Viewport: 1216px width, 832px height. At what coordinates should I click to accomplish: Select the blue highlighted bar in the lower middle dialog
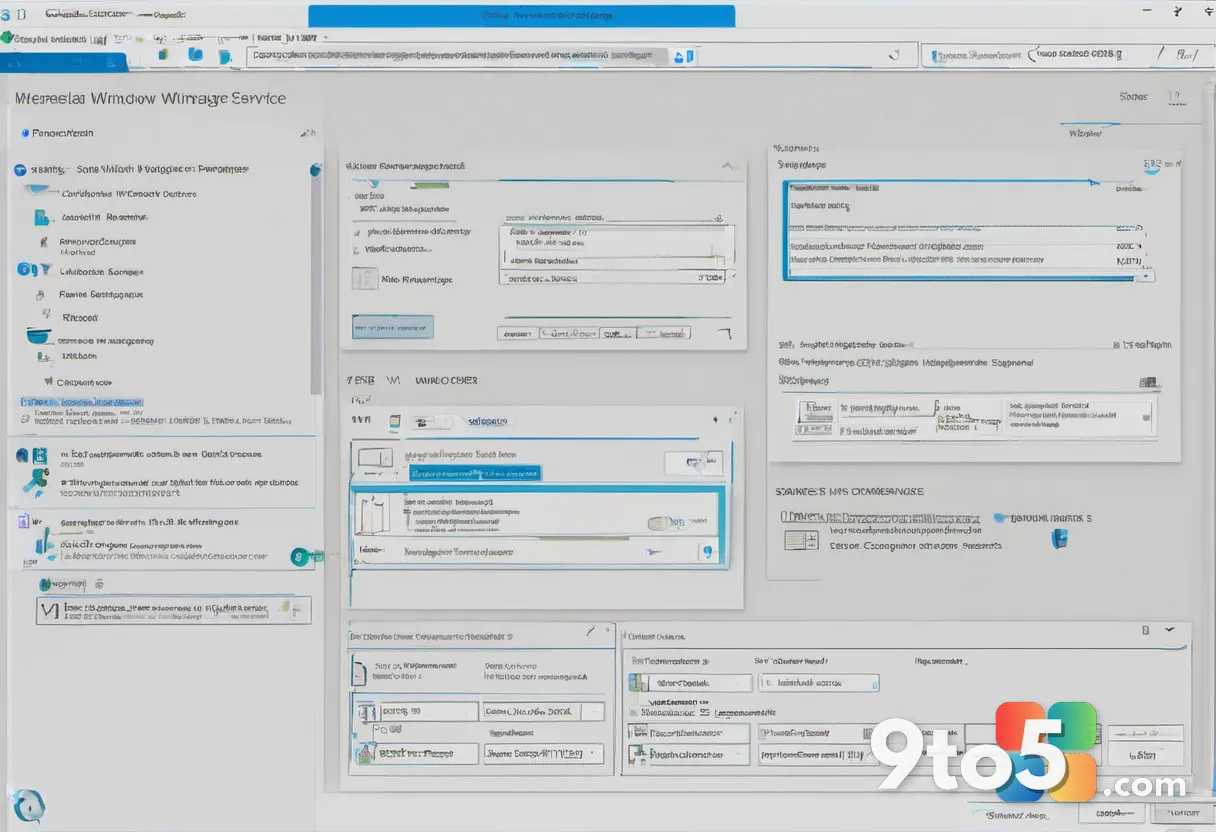pyautogui.click(x=474, y=472)
